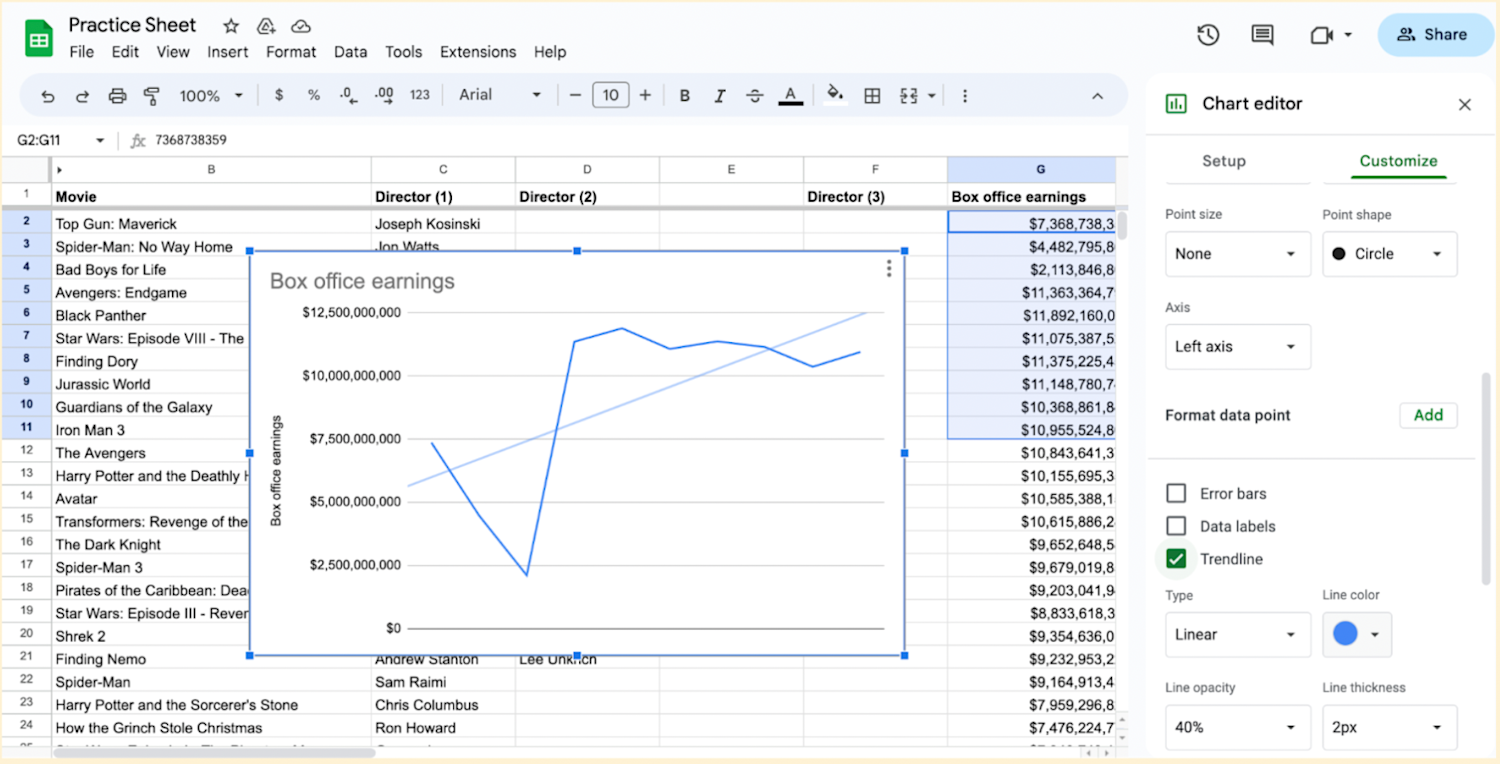This screenshot has height=764, width=1500.
Task: Open the Data menu
Action: tap(351, 52)
